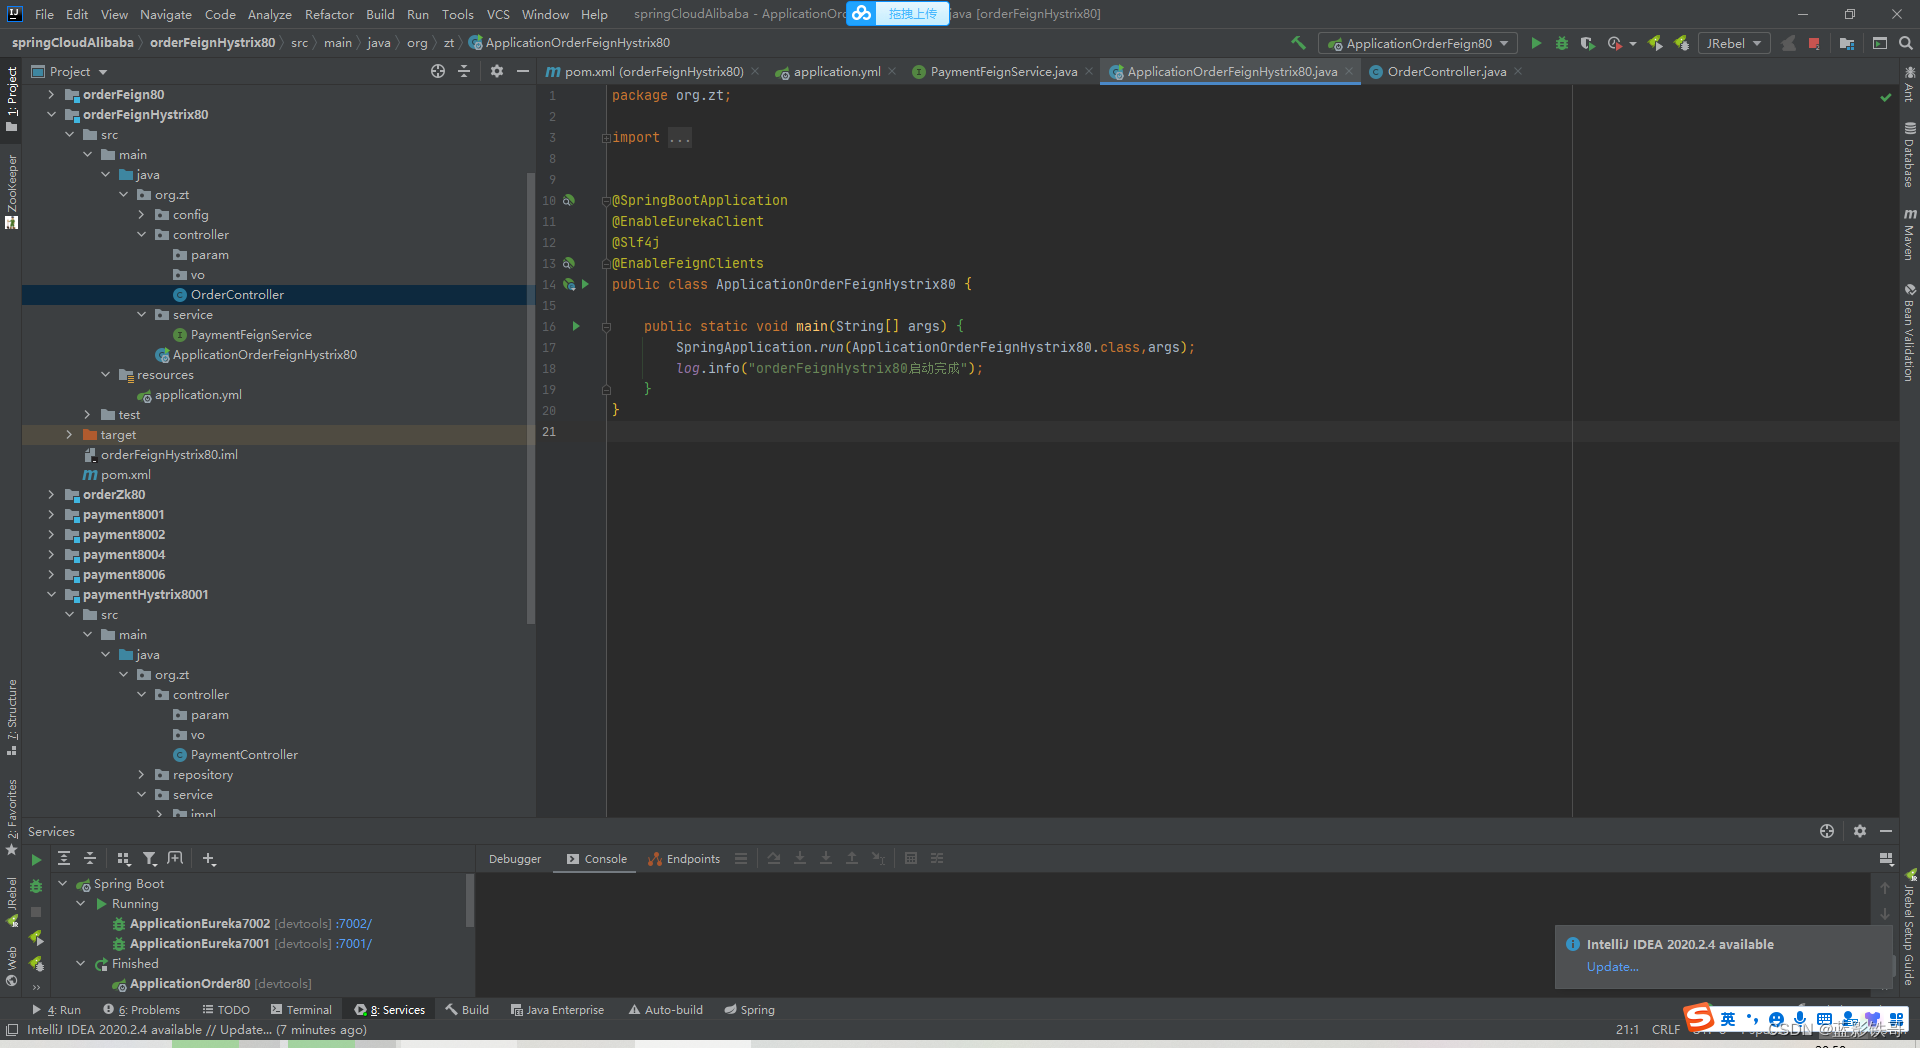Select PaymentFeignService in the project tree

pyautogui.click(x=251, y=334)
